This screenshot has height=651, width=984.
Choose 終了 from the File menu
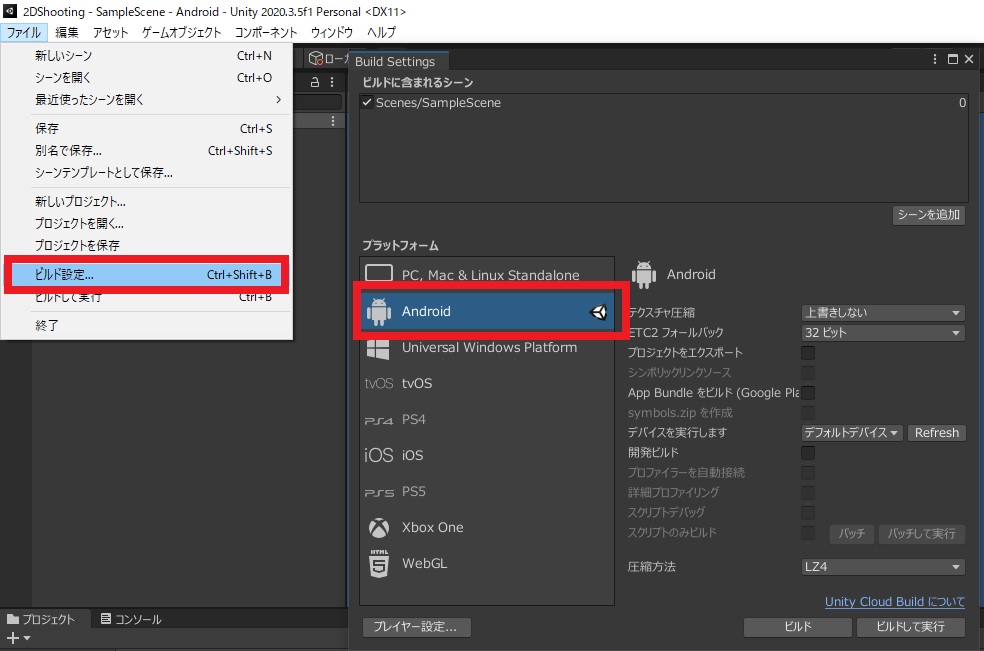[x=147, y=325]
